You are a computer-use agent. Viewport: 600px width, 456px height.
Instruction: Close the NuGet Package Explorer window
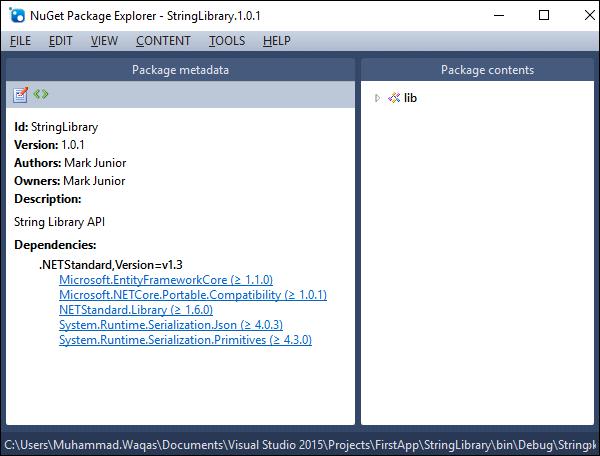(x=590, y=15)
